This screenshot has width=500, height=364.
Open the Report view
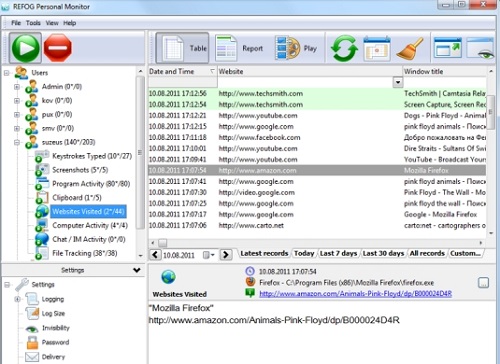[239, 48]
